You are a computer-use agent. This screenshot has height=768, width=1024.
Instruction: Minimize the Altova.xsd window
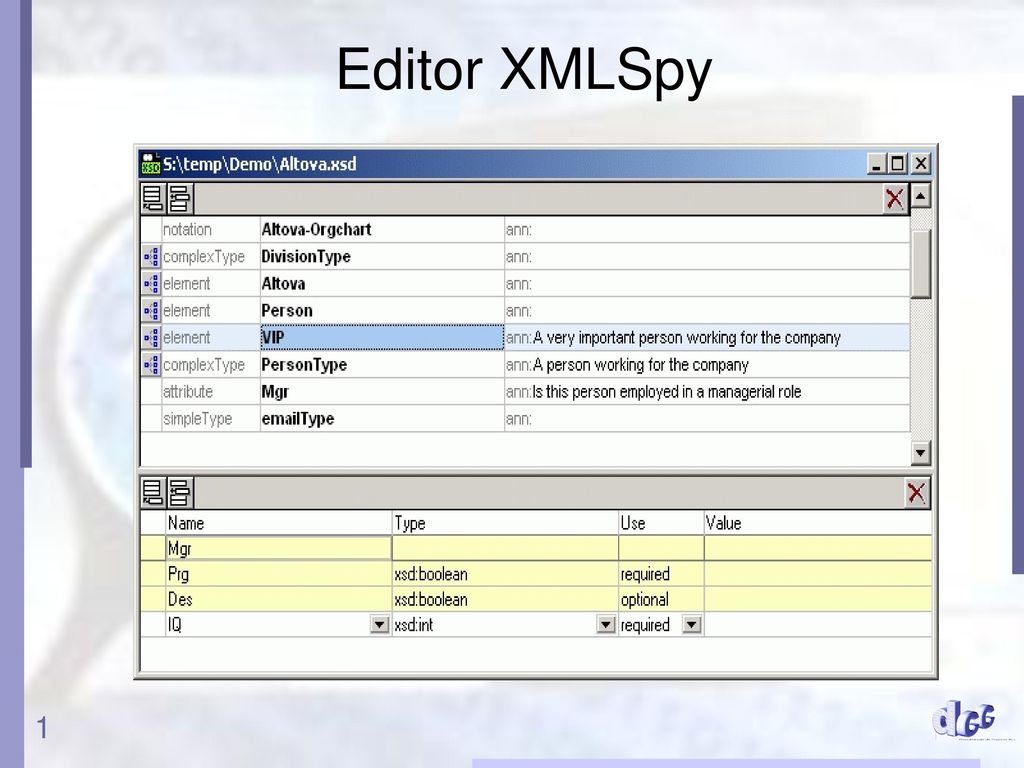876,164
